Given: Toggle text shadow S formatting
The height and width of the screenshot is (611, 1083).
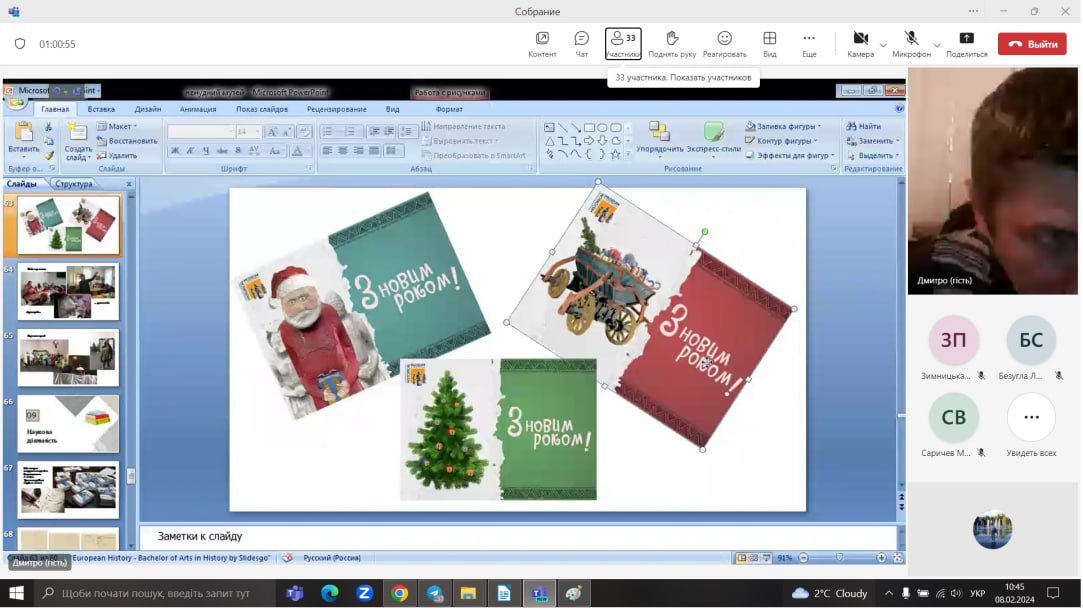Looking at the screenshot, I should (x=238, y=151).
